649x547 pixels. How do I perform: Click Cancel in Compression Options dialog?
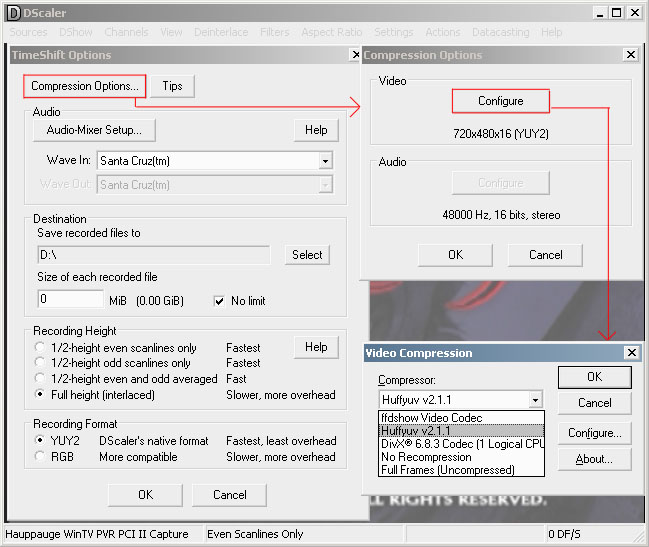545,255
